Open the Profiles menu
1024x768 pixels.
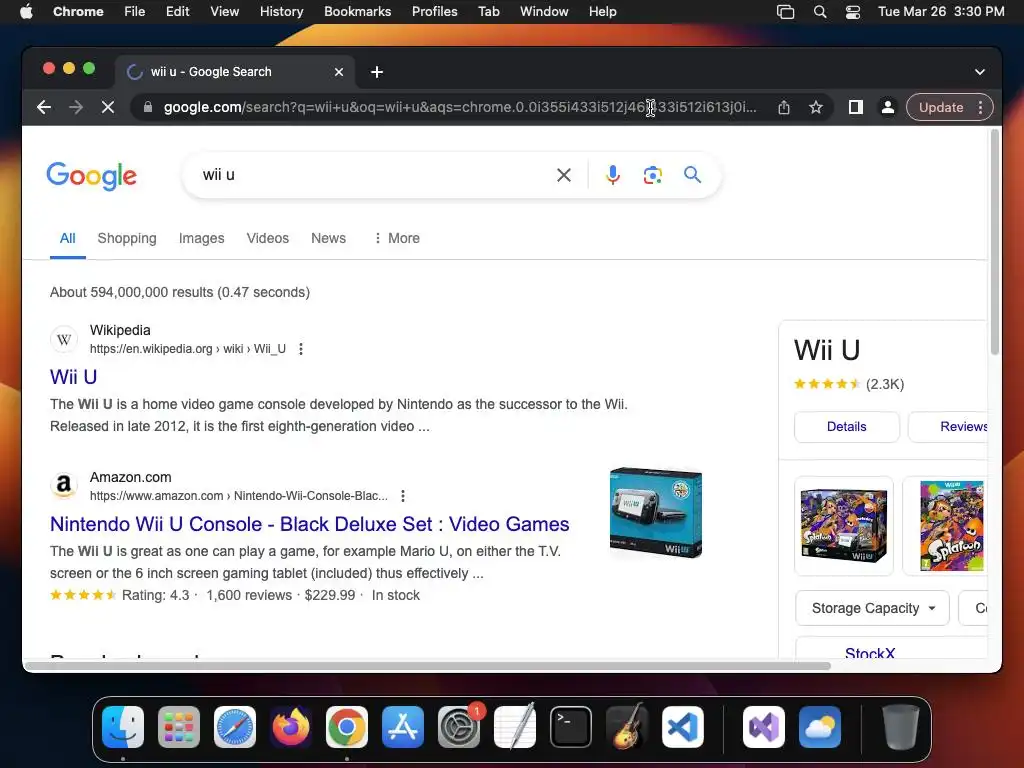pyautogui.click(x=434, y=12)
